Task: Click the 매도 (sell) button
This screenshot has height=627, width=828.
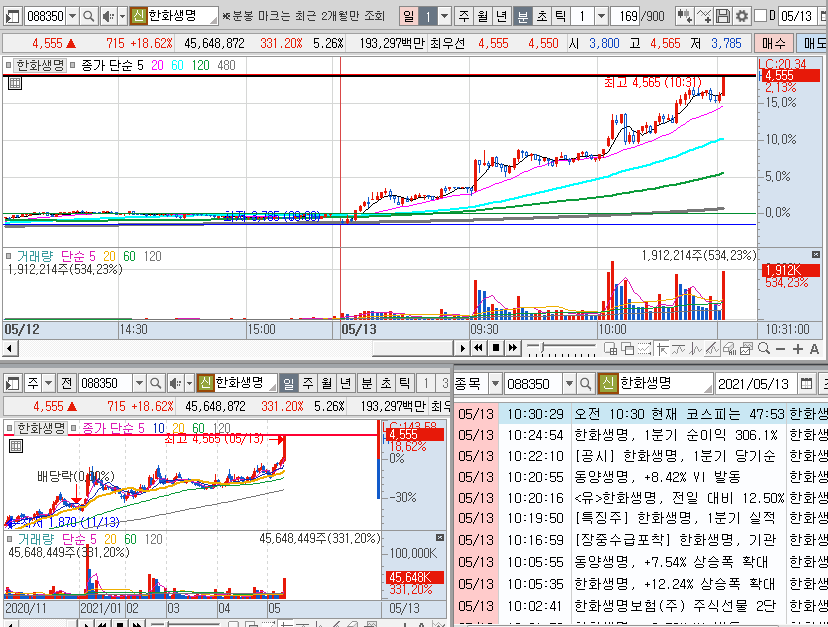Action: point(814,43)
